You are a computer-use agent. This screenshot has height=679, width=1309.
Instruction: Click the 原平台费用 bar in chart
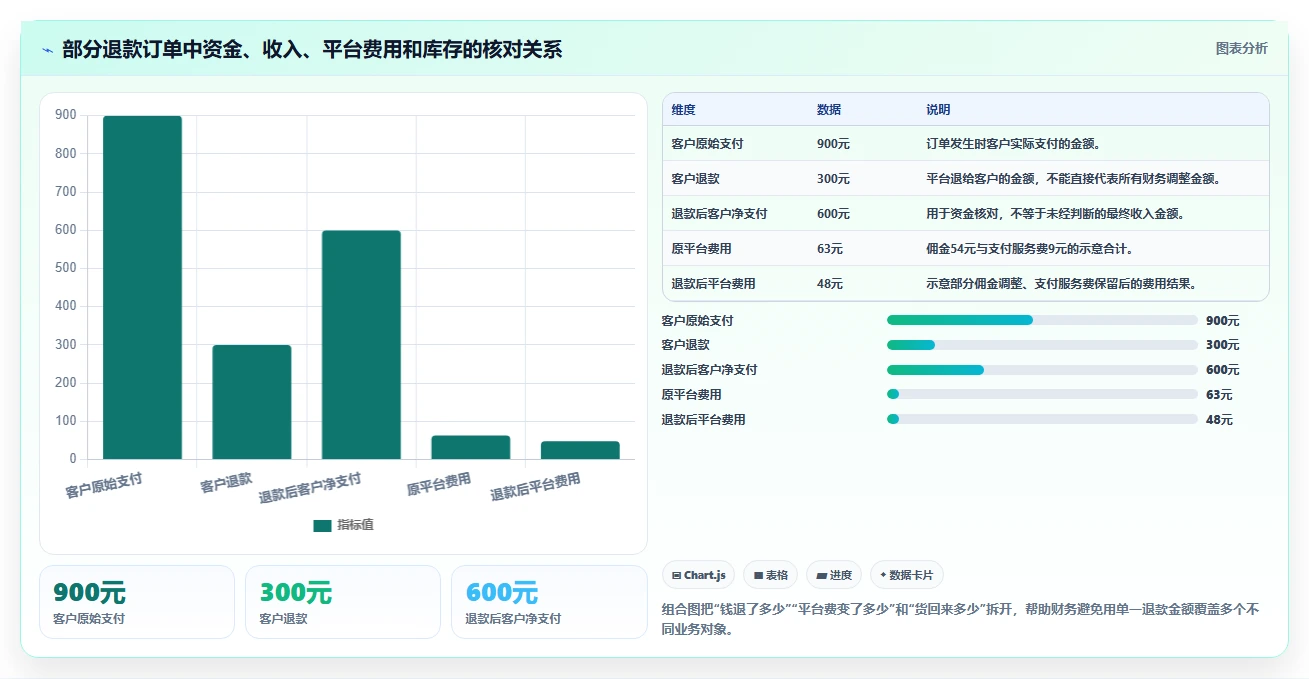[470, 447]
